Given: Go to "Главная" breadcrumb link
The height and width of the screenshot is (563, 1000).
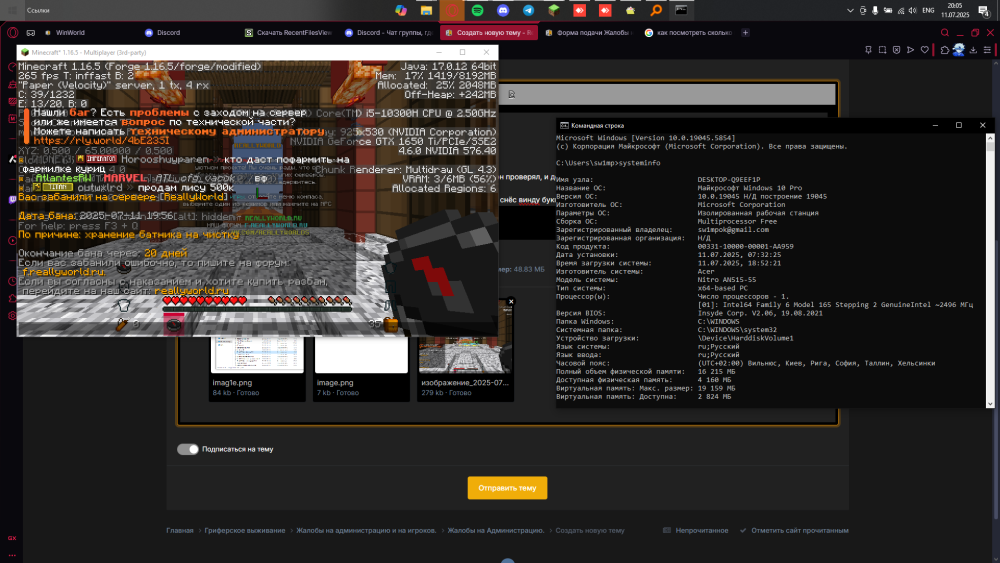Looking at the screenshot, I should [180, 530].
